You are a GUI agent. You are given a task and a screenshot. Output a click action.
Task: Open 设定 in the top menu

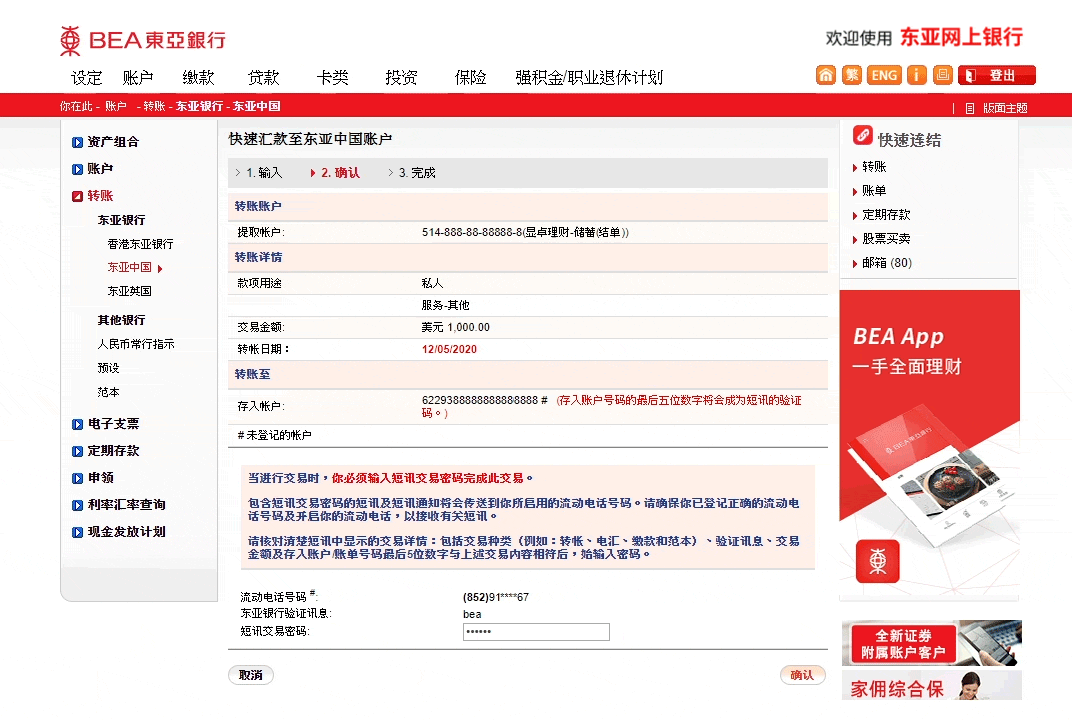click(87, 77)
